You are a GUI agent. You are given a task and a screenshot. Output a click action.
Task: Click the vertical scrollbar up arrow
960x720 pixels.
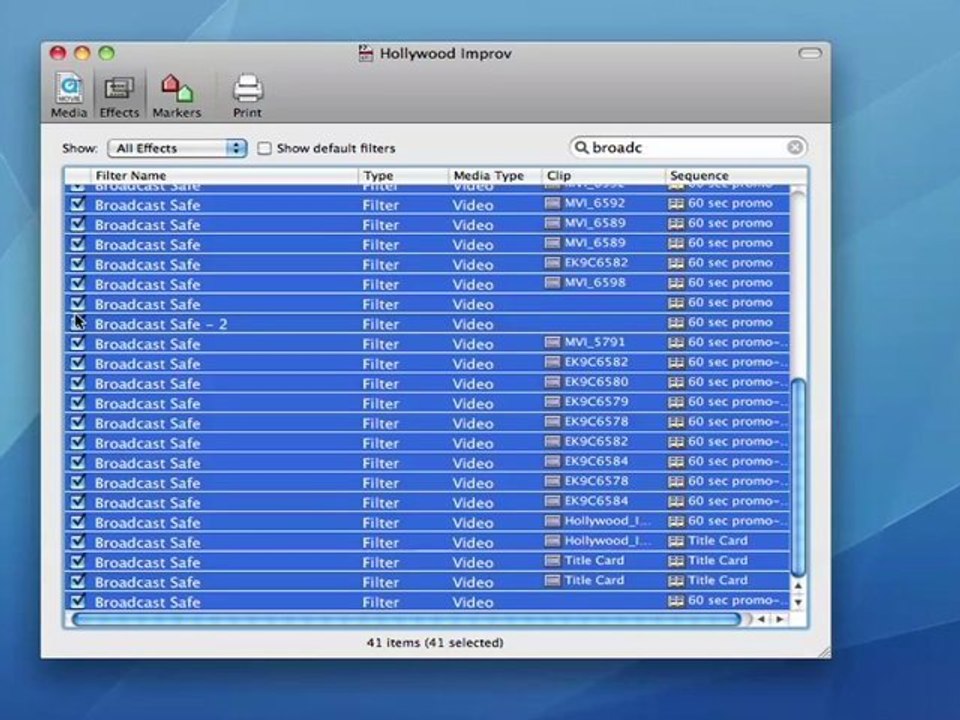[x=798, y=586]
